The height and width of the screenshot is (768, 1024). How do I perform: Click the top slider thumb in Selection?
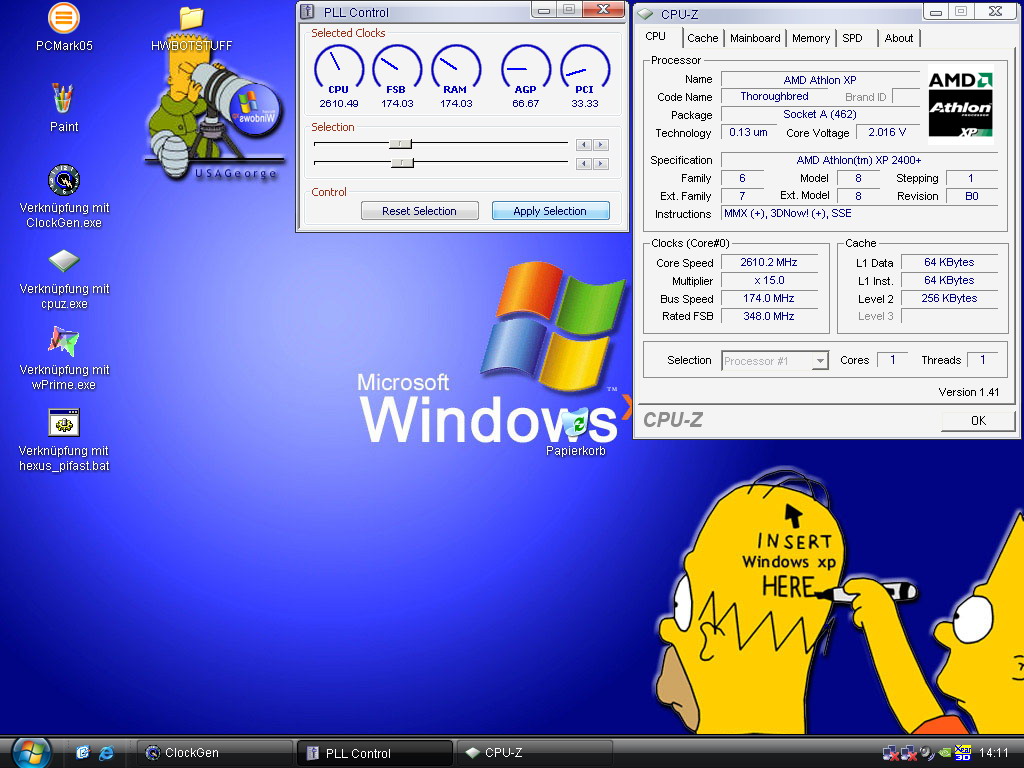click(x=400, y=144)
